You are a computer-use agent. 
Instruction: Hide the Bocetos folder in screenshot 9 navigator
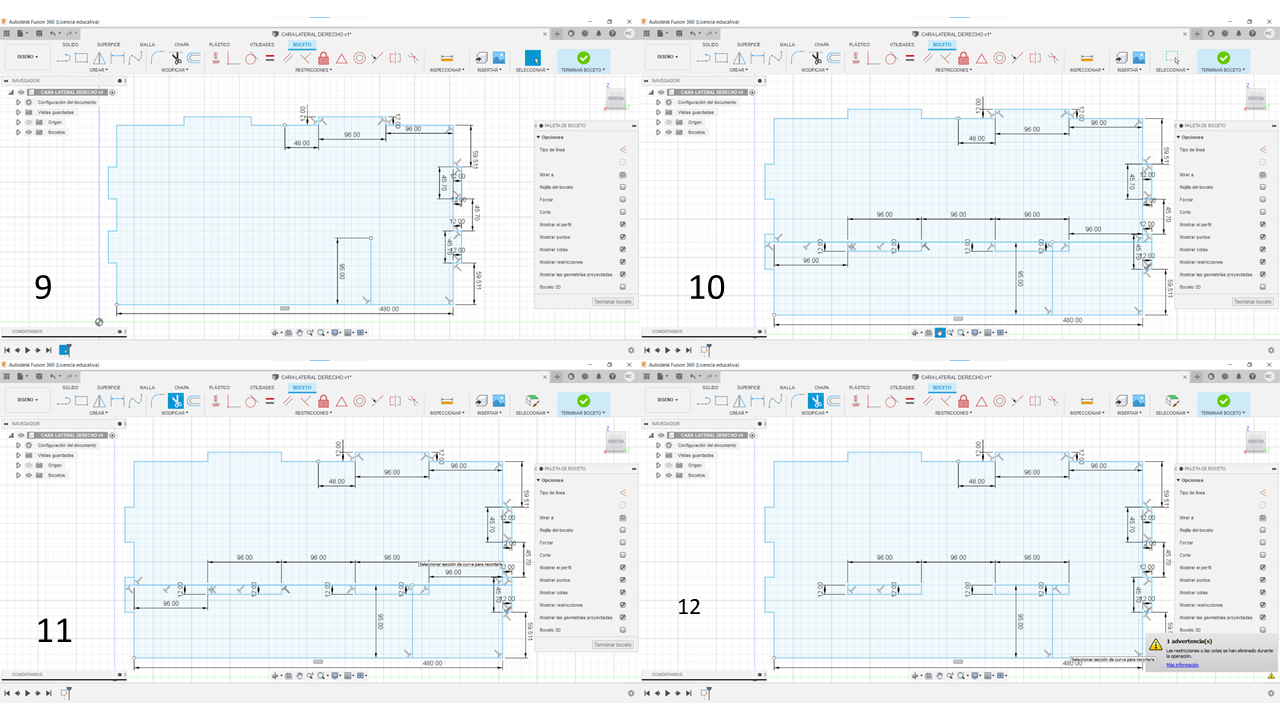point(28,132)
